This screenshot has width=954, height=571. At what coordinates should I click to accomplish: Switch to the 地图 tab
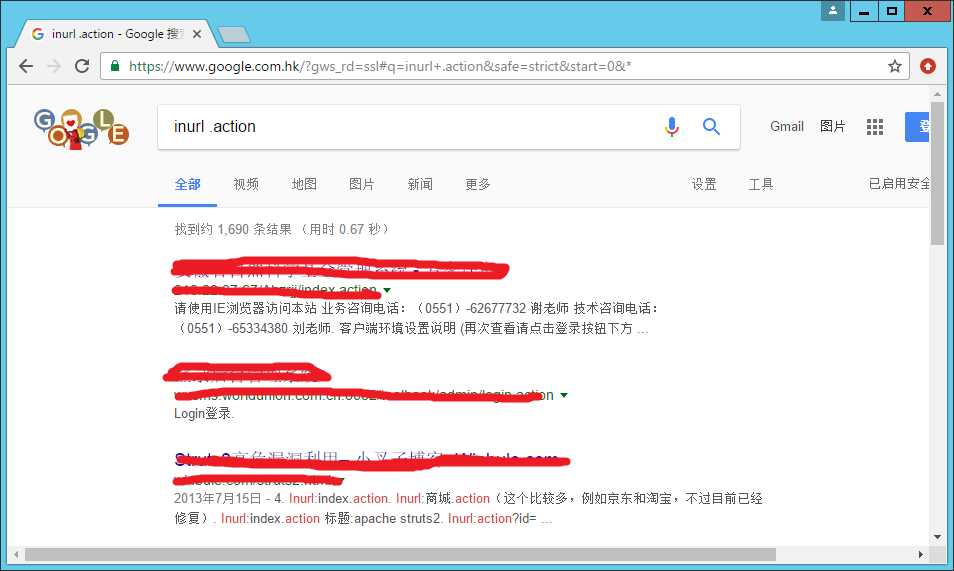point(304,184)
